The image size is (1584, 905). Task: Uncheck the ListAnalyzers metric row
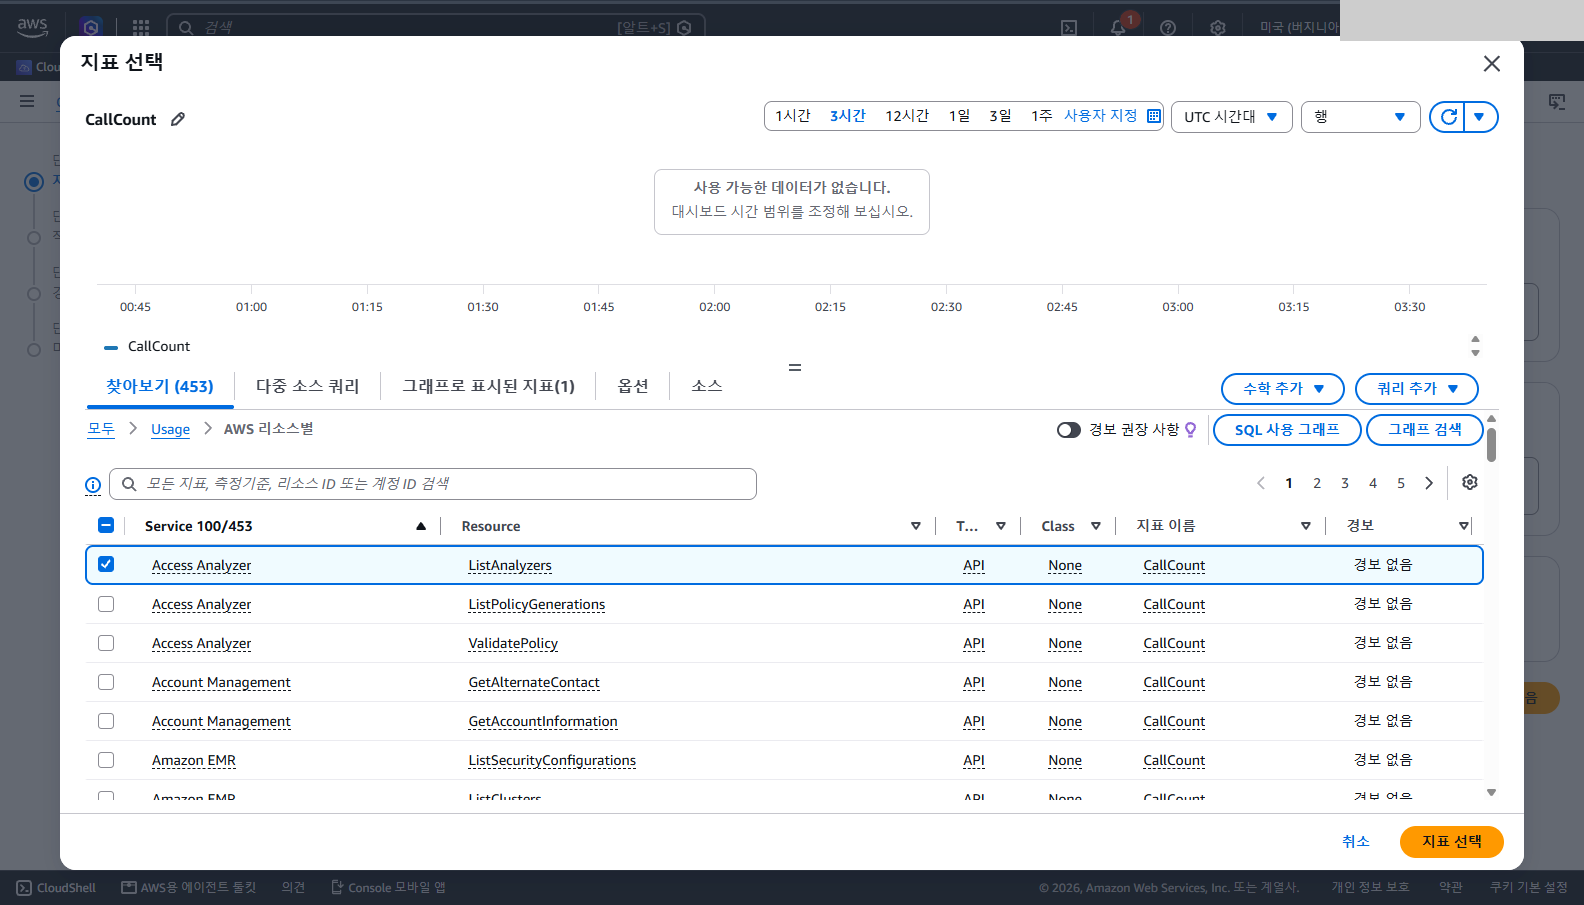point(106,564)
